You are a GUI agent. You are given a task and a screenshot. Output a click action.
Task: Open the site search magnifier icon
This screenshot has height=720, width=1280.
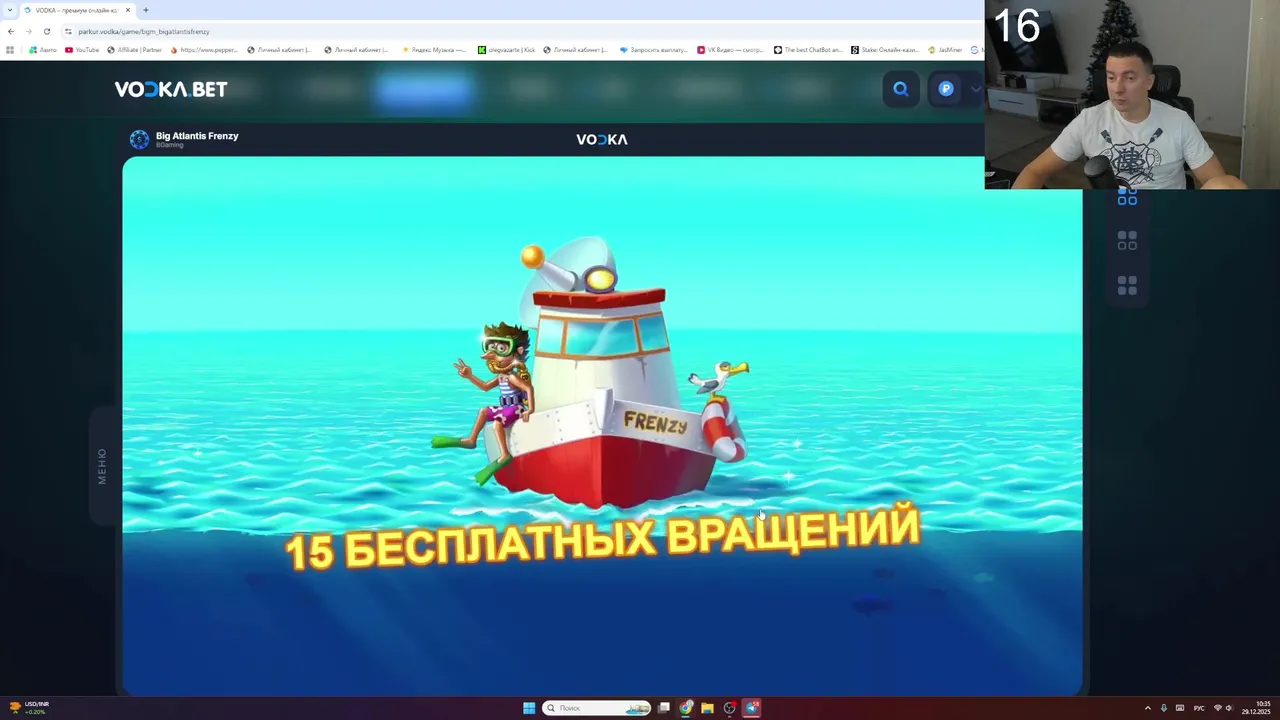901,89
